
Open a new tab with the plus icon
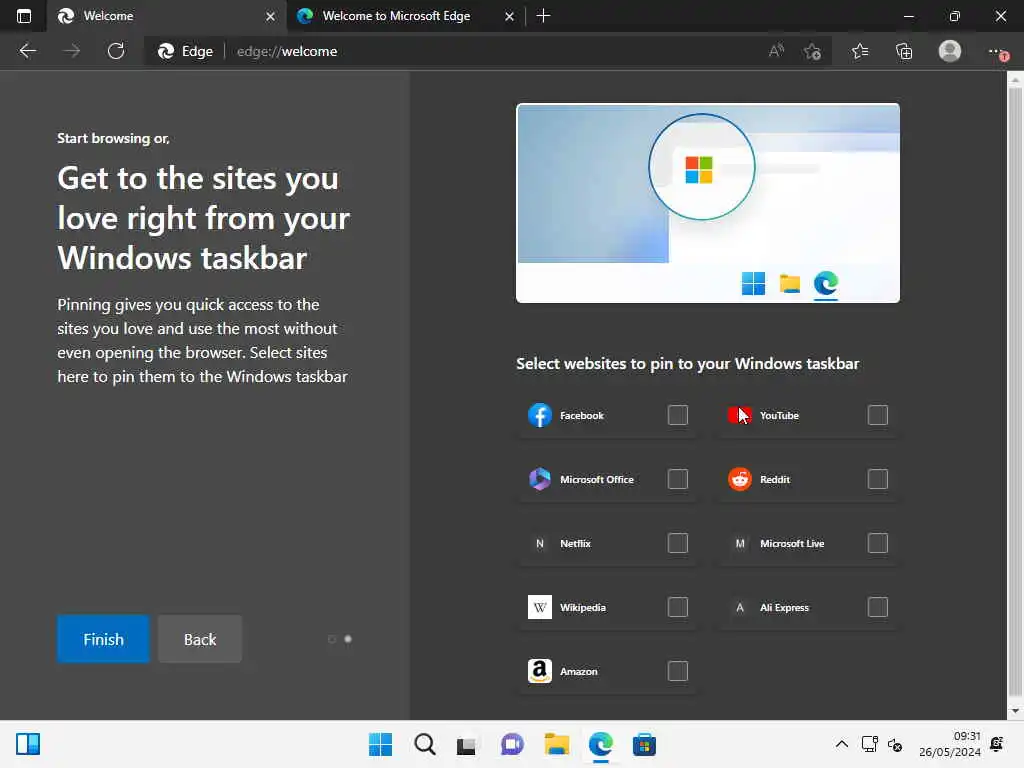(x=543, y=16)
